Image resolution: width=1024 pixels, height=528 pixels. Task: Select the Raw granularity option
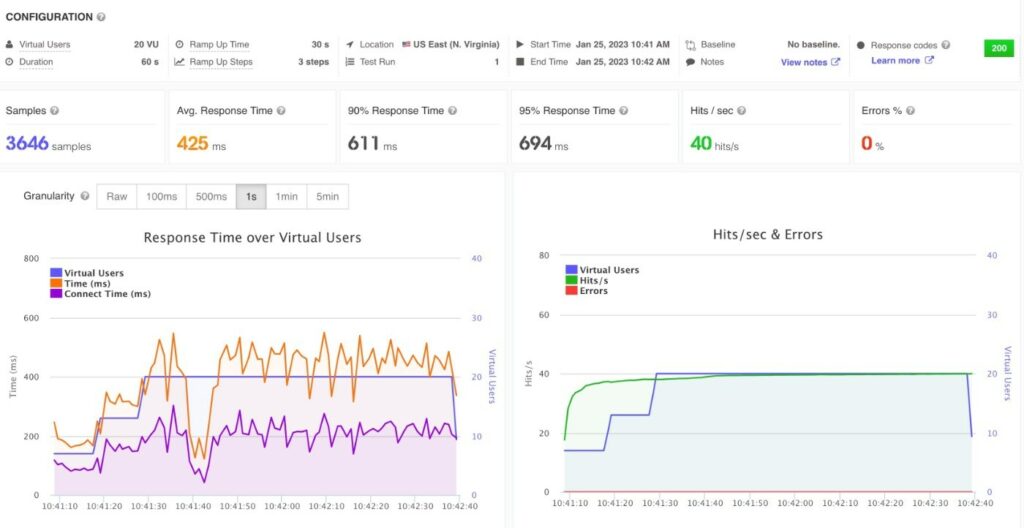pos(117,197)
